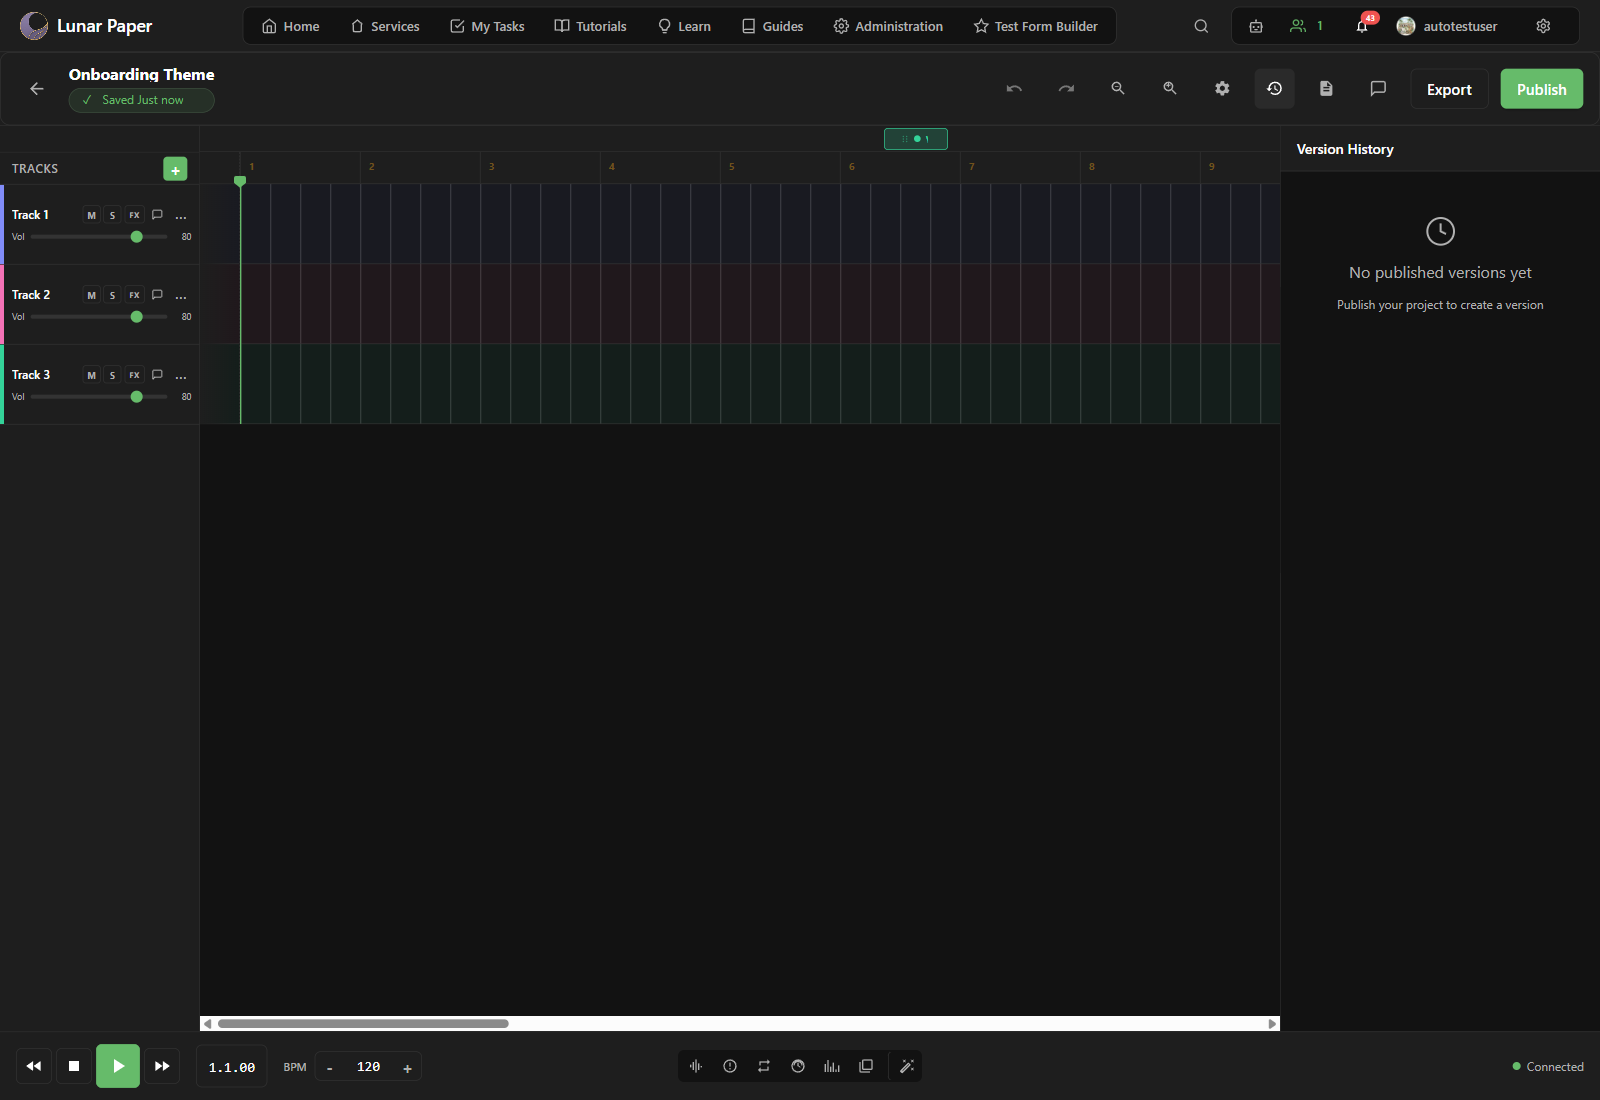Solo Track 1
The height and width of the screenshot is (1100, 1600).
(112, 215)
